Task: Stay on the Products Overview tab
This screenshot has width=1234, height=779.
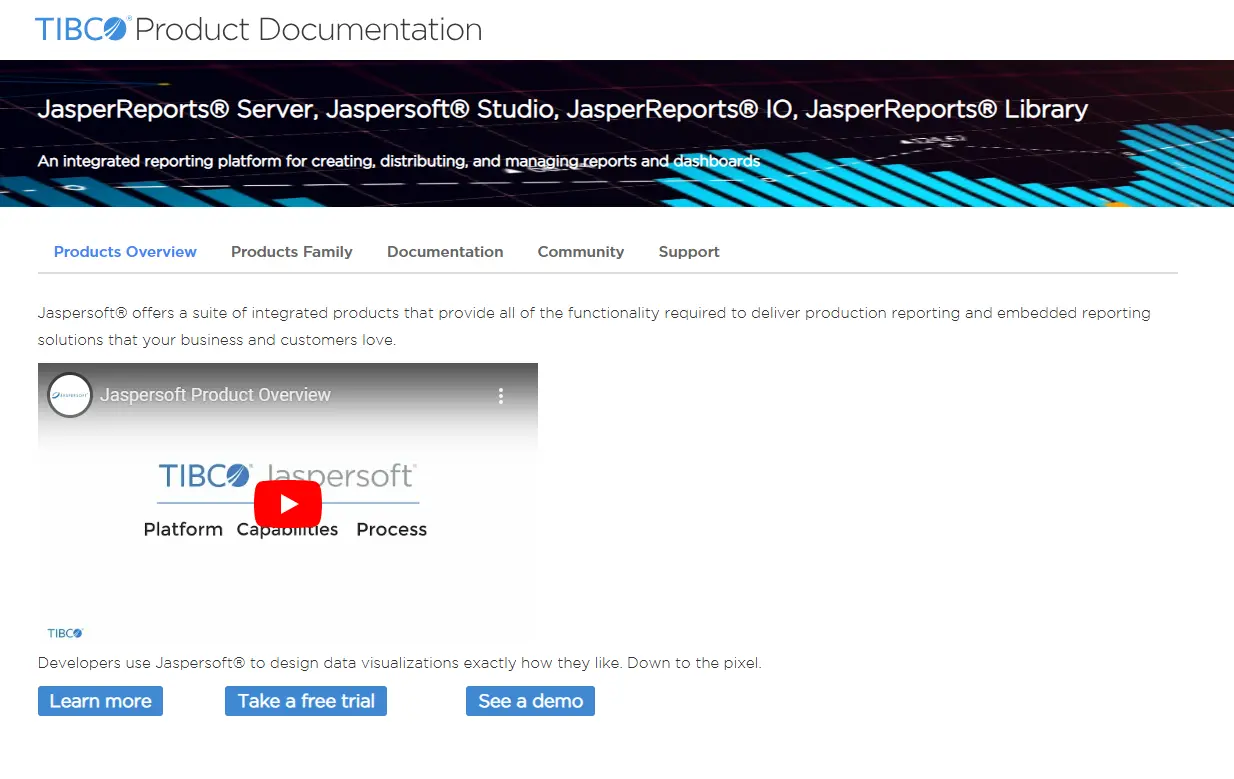Action: (x=125, y=252)
